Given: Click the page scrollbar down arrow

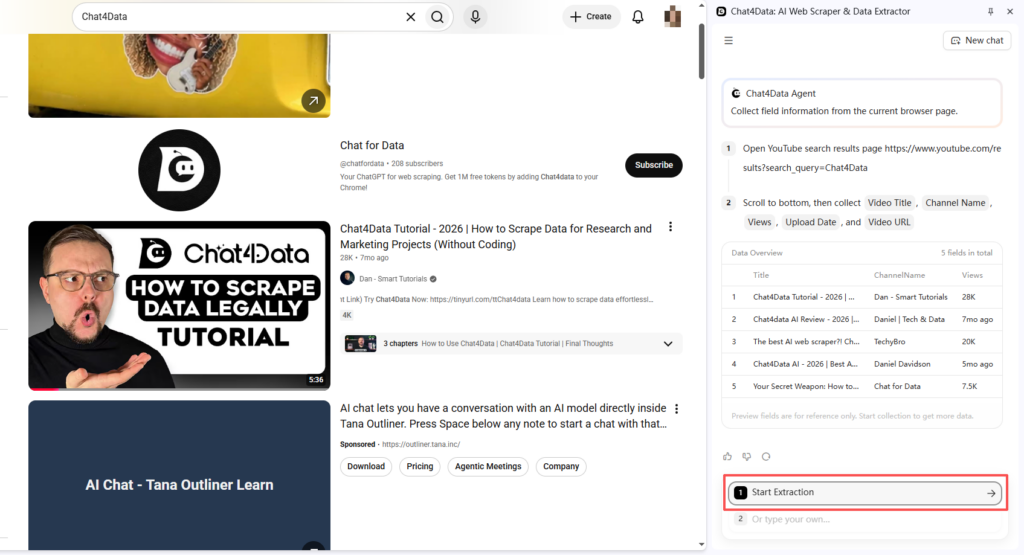Looking at the screenshot, I should [x=701, y=544].
